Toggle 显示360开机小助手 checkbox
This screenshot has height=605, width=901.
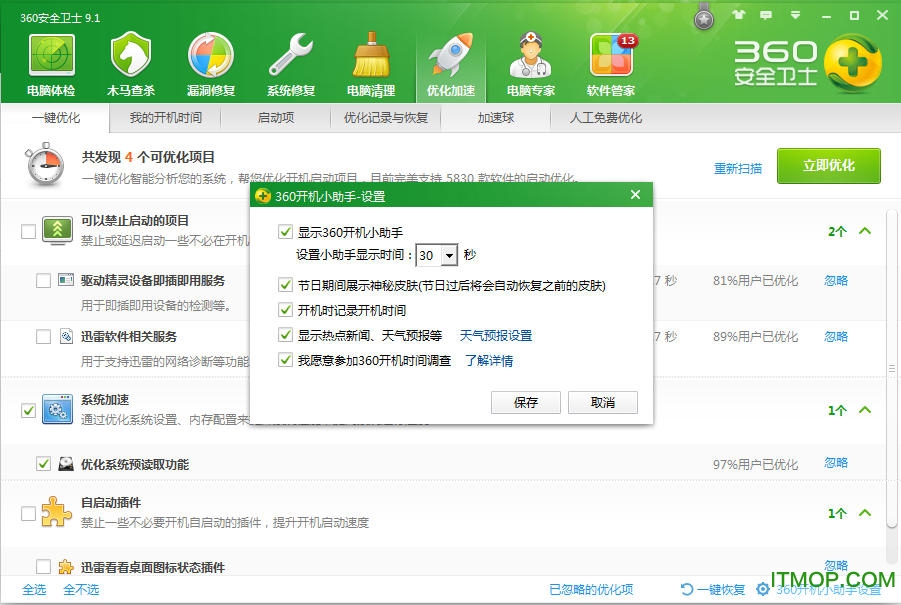coord(285,232)
